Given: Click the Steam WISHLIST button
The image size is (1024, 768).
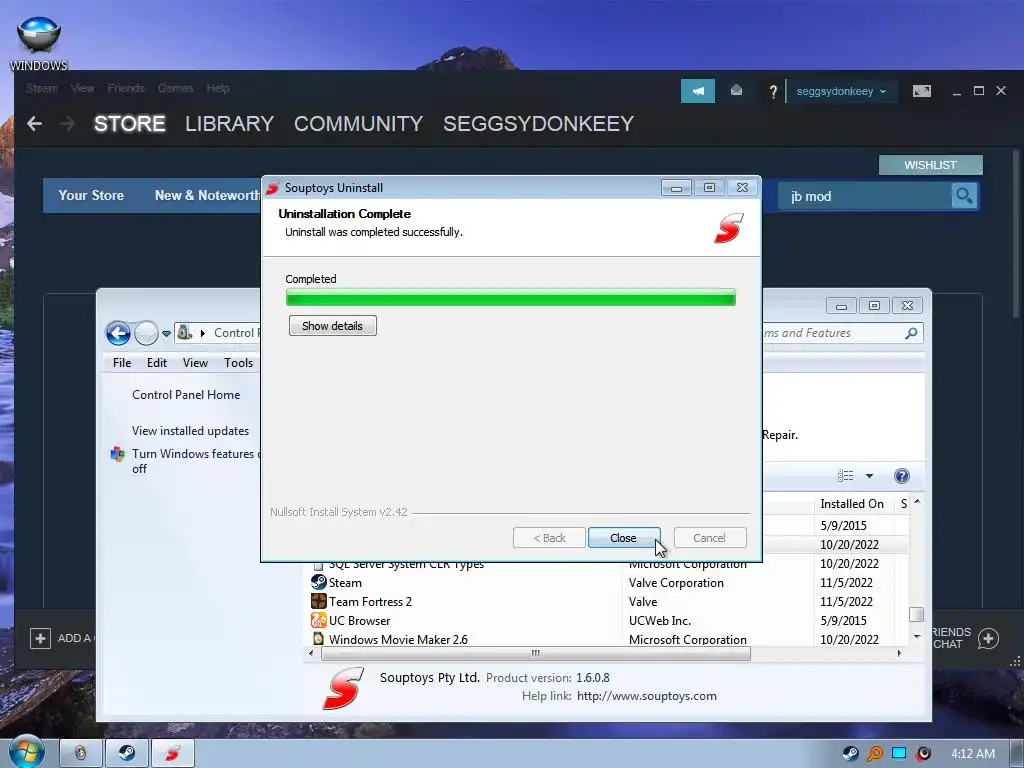Looking at the screenshot, I should click(x=931, y=165).
